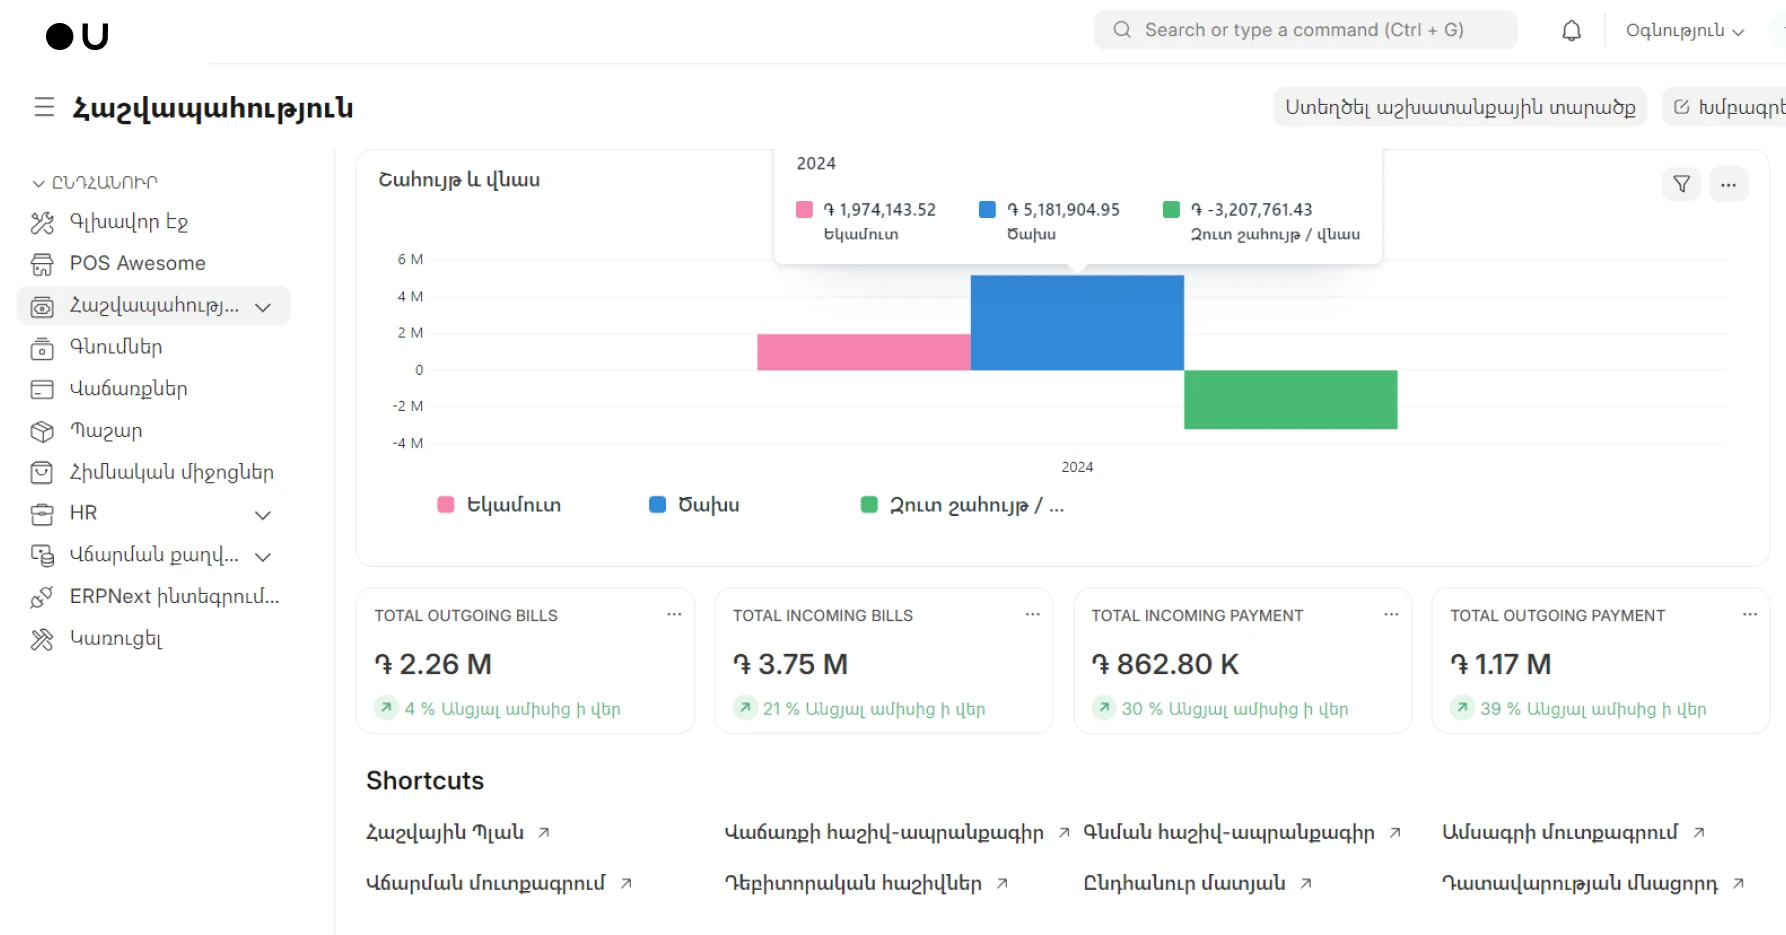
Task: Click the search magnifier icon
Action: click(x=1122, y=30)
